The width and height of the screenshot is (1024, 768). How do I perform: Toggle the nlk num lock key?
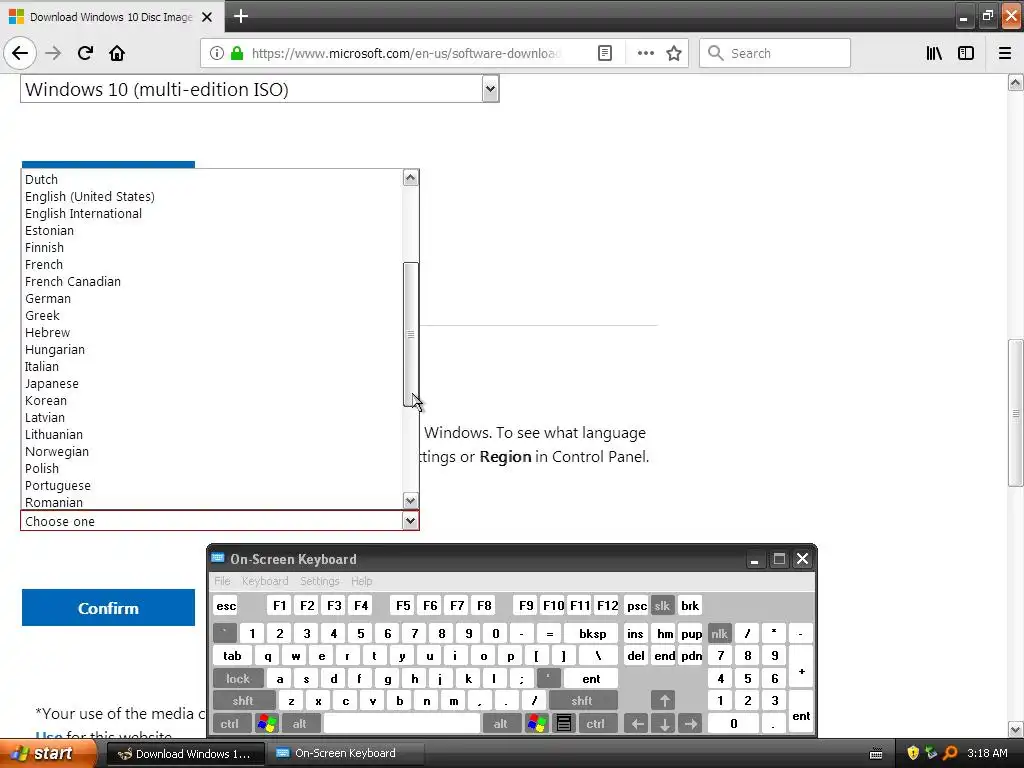tap(719, 633)
